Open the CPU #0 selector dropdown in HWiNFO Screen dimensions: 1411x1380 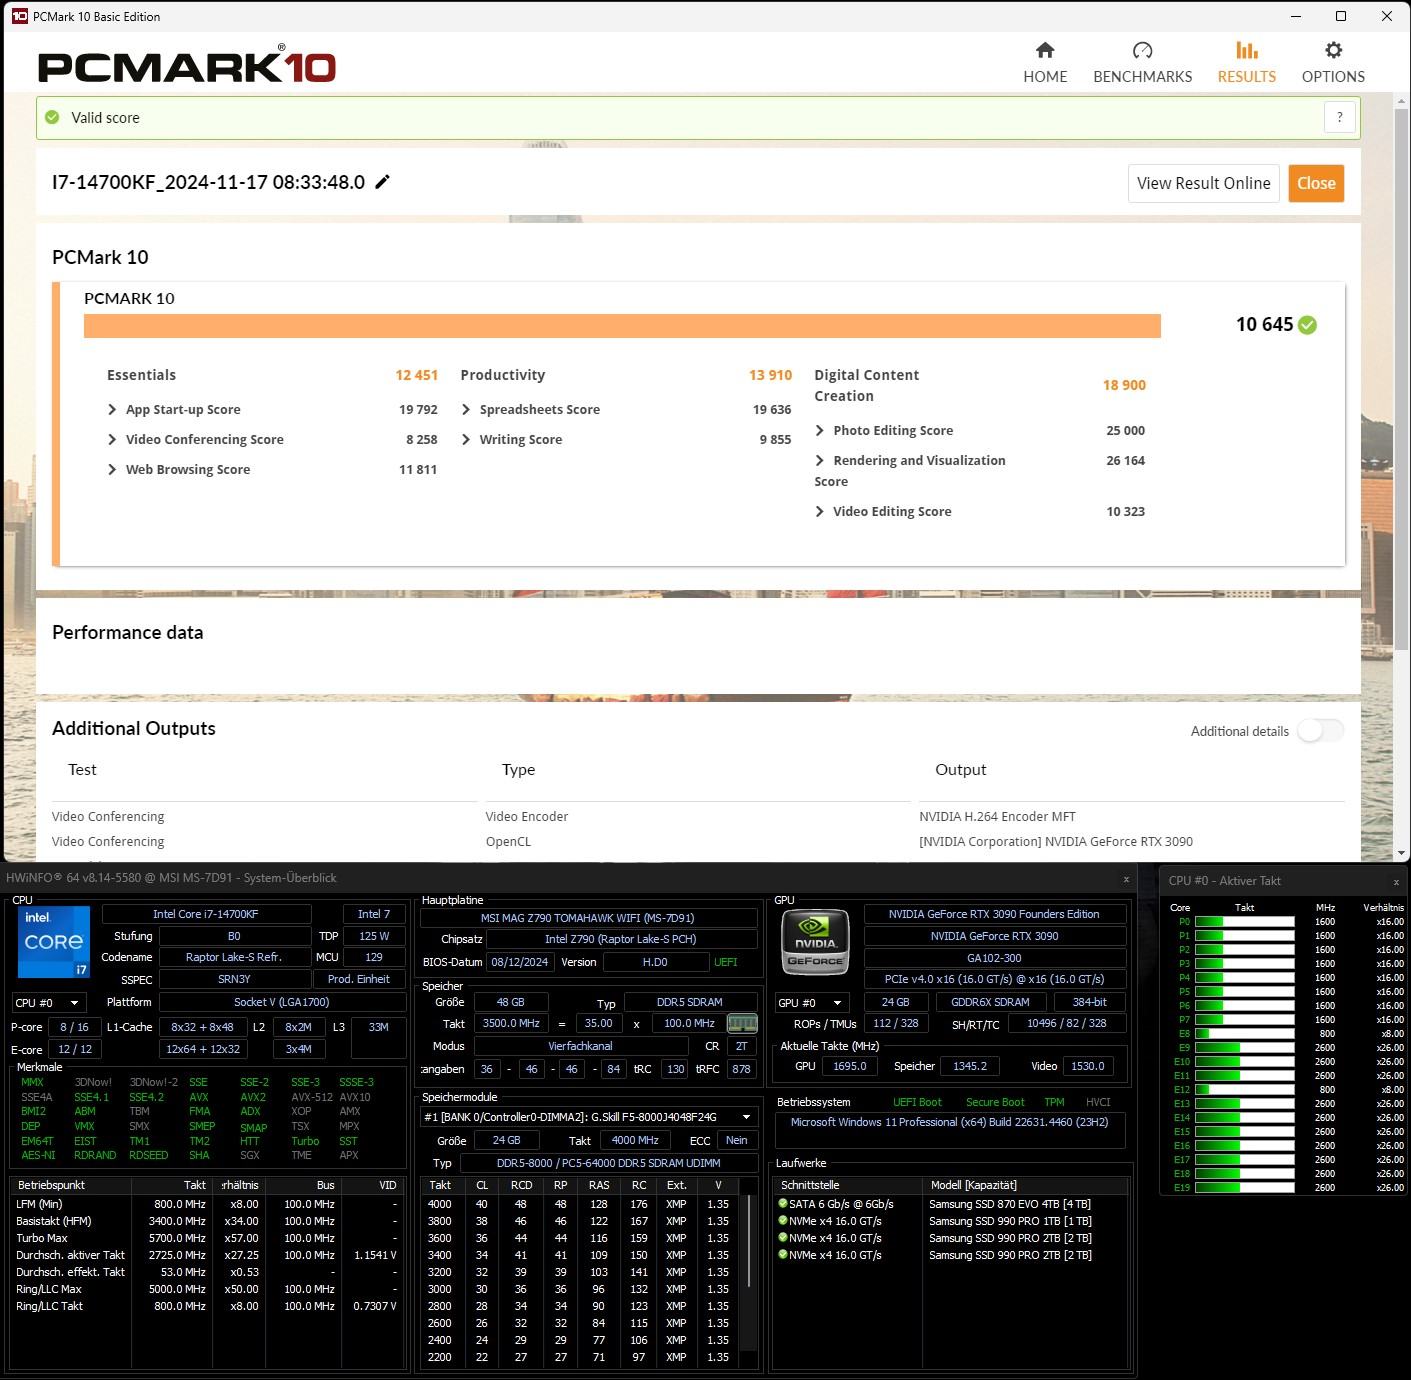point(49,1002)
